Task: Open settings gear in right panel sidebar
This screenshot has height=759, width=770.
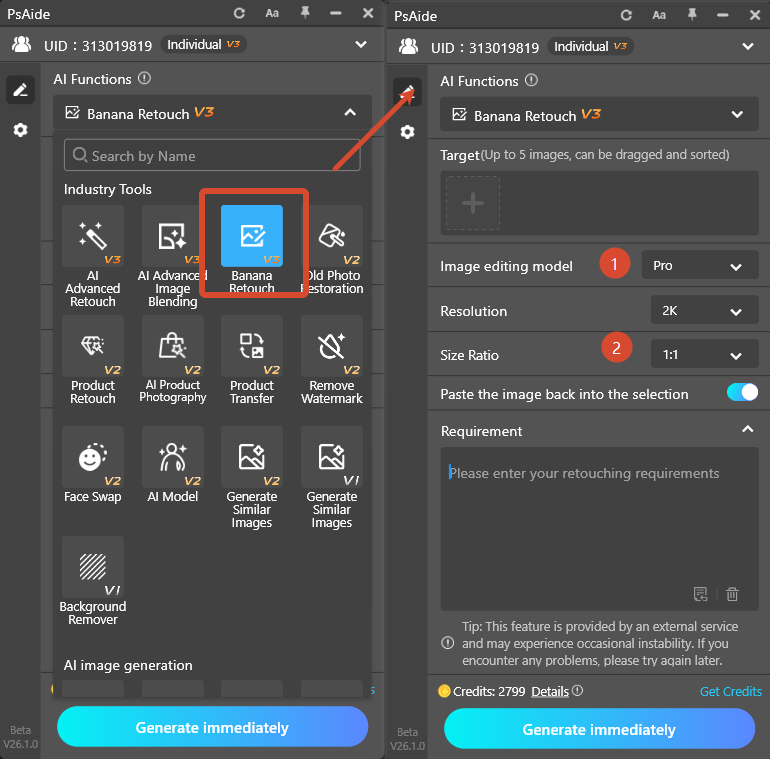Action: click(407, 132)
